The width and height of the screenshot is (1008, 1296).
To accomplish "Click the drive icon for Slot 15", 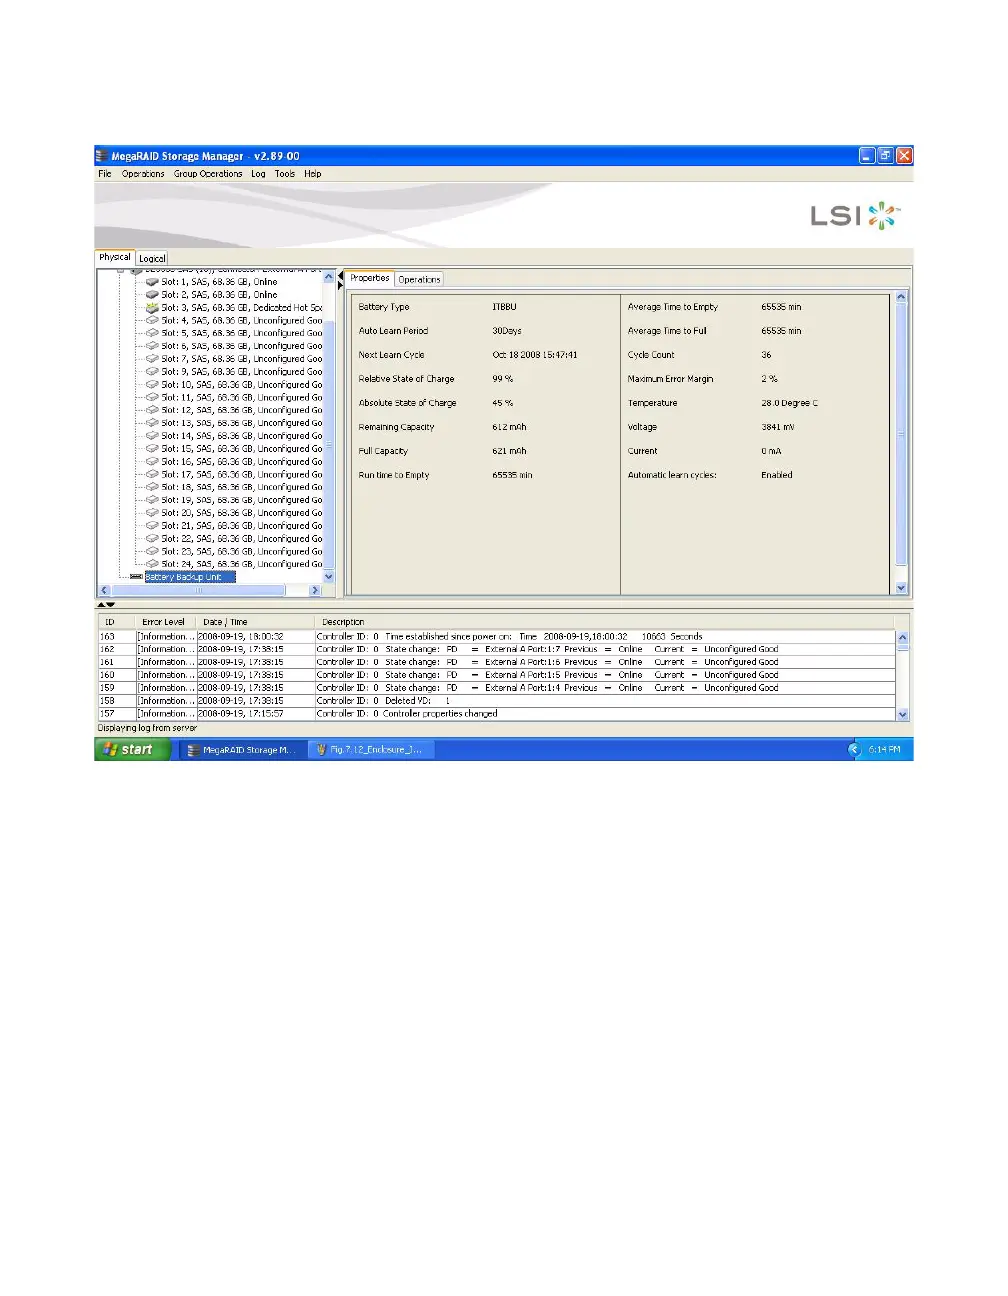I will point(152,449).
